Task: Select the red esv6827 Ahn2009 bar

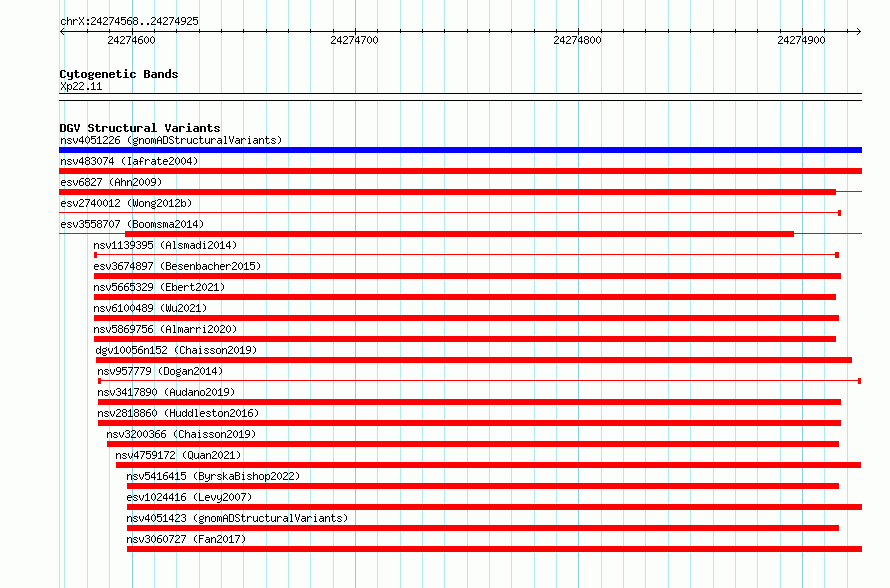Action: point(447,192)
